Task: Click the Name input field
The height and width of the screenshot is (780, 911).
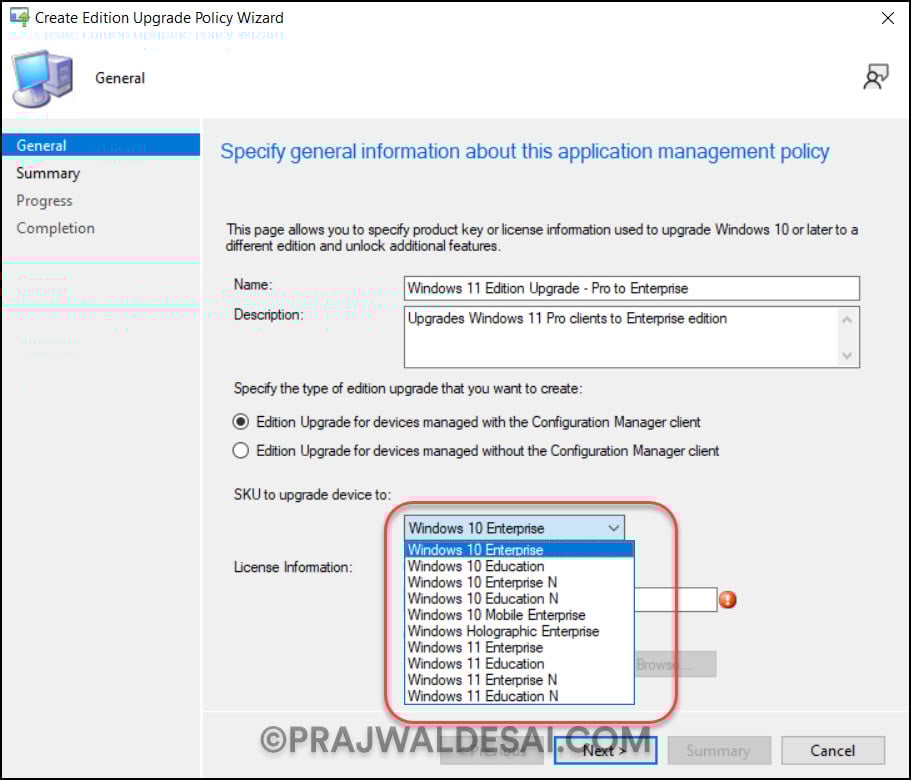Action: click(x=632, y=288)
